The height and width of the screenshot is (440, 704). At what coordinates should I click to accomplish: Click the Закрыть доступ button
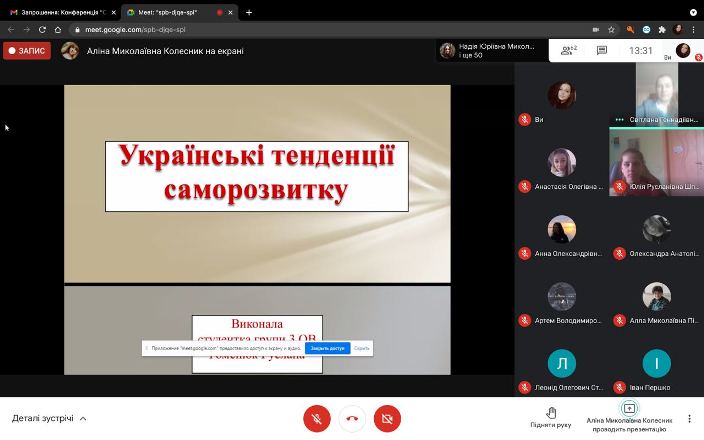328,348
